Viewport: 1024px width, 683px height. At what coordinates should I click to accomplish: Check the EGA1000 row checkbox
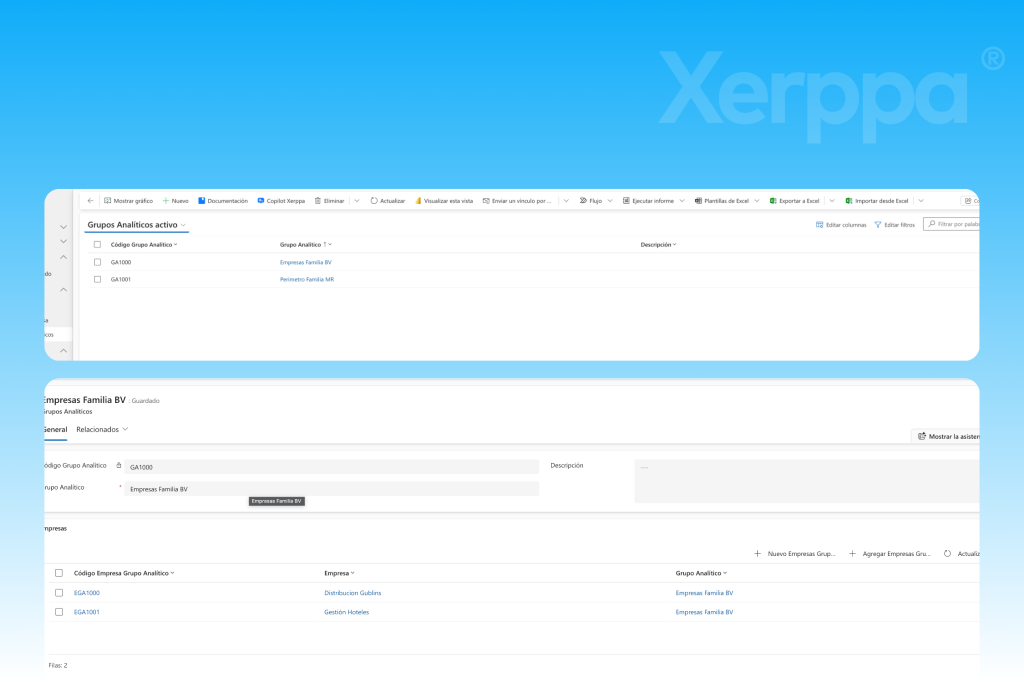59,593
